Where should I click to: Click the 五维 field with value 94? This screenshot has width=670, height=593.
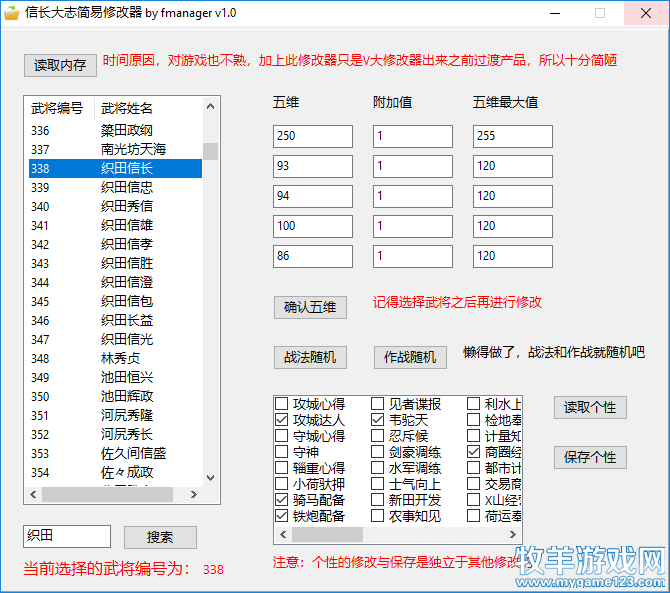pyautogui.click(x=313, y=196)
